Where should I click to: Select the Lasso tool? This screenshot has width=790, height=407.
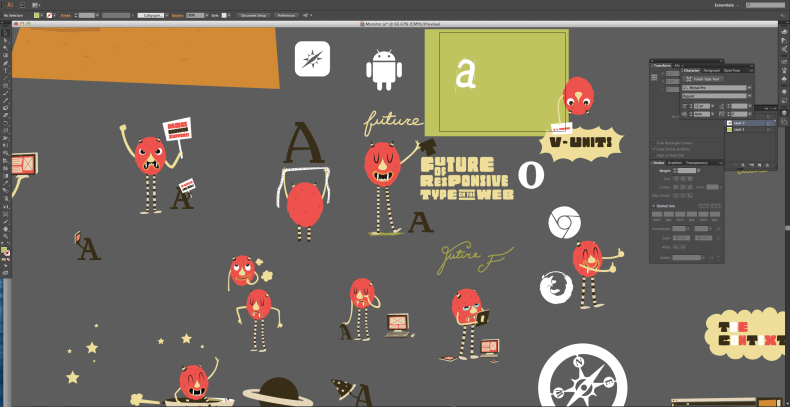pos(6,55)
